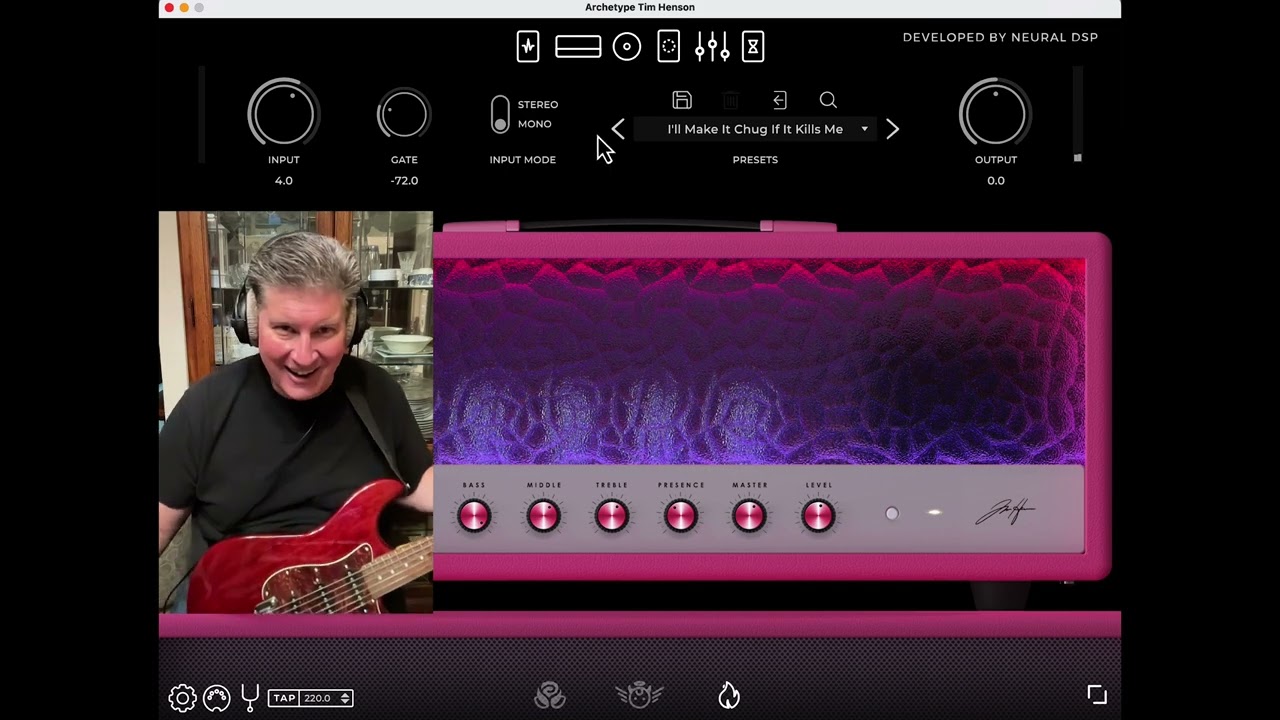Click the greyed-out delete preset trash icon
This screenshot has width=1280, height=720.
coord(731,100)
